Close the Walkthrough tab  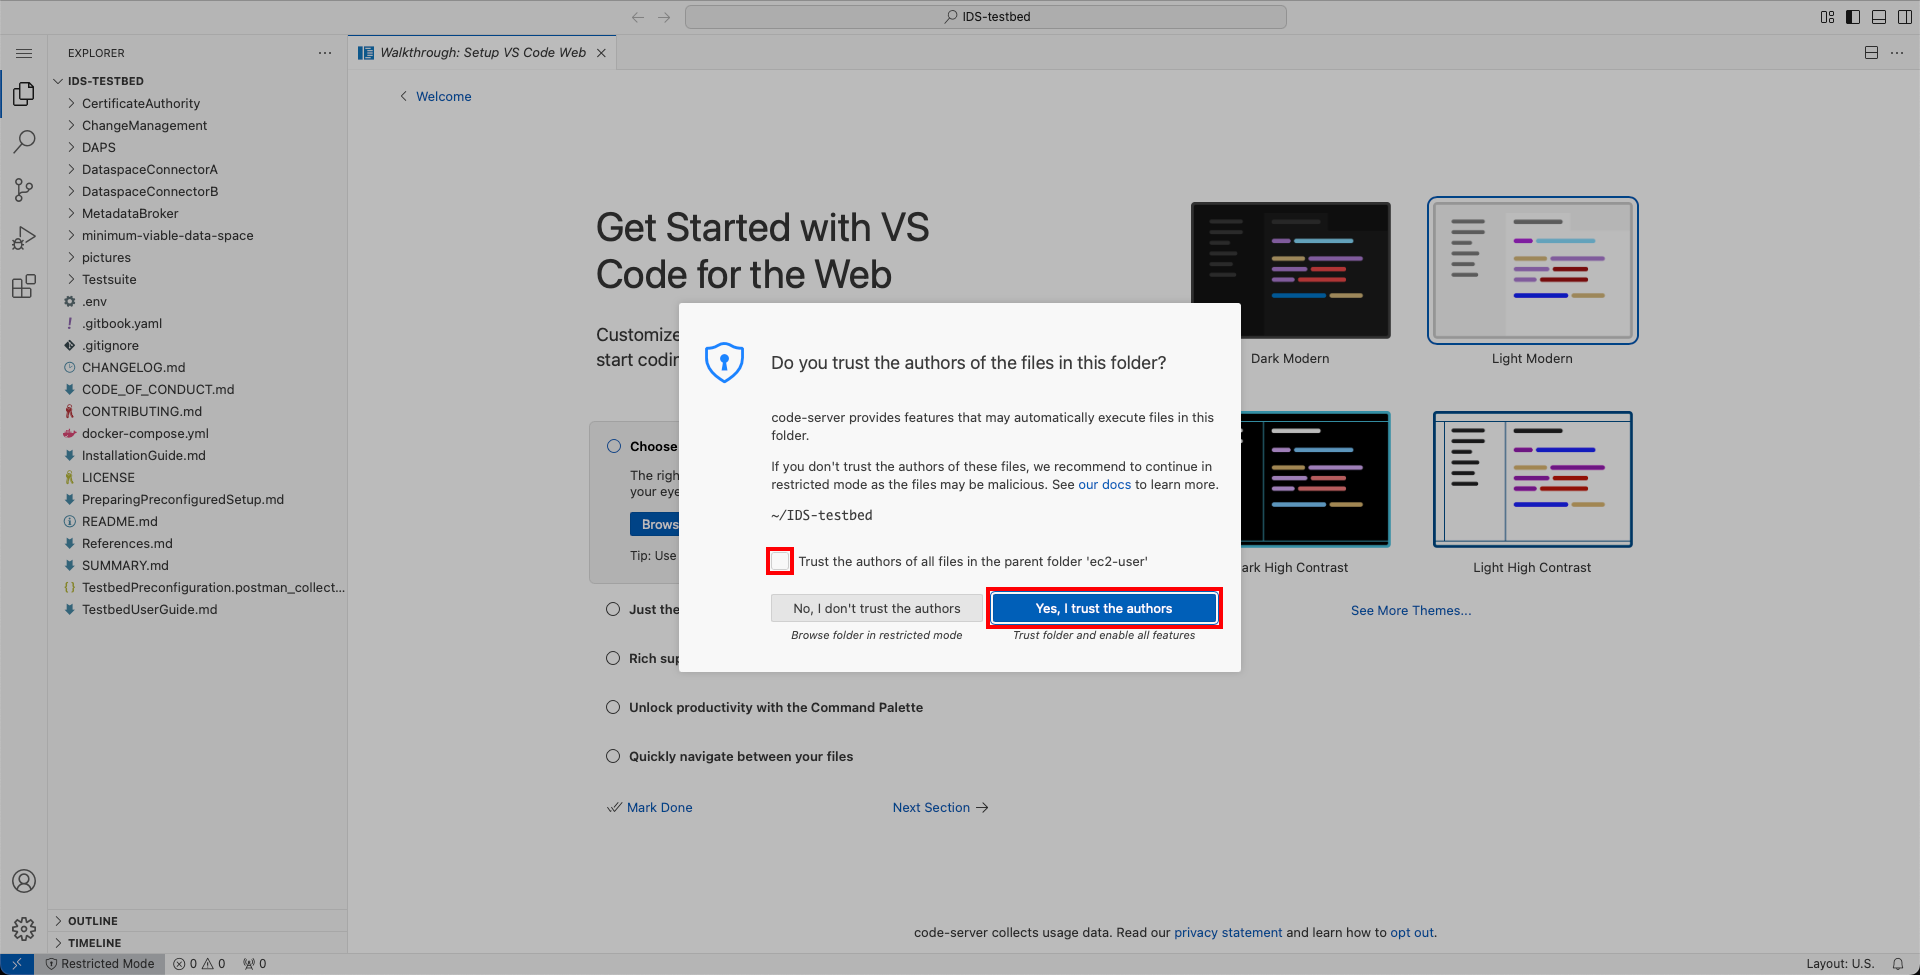pos(601,53)
